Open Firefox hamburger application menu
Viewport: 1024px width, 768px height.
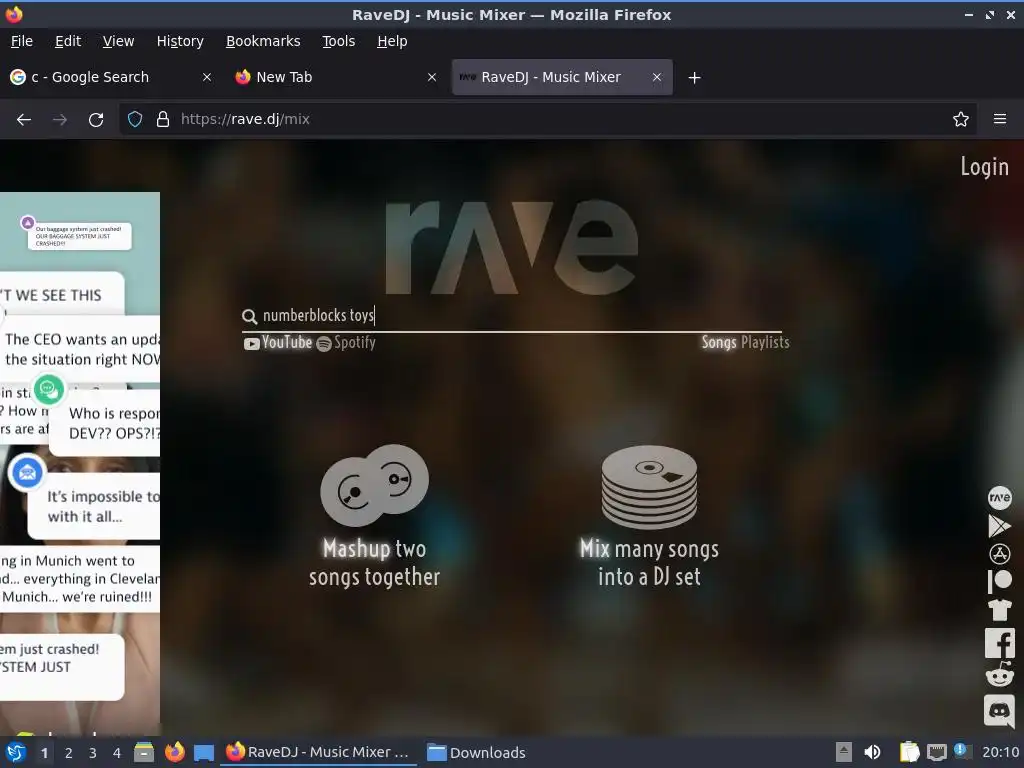tap(999, 120)
